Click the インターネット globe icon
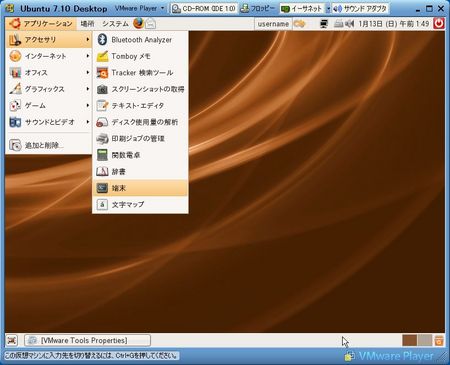The height and width of the screenshot is (365, 450). click(x=15, y=56)
